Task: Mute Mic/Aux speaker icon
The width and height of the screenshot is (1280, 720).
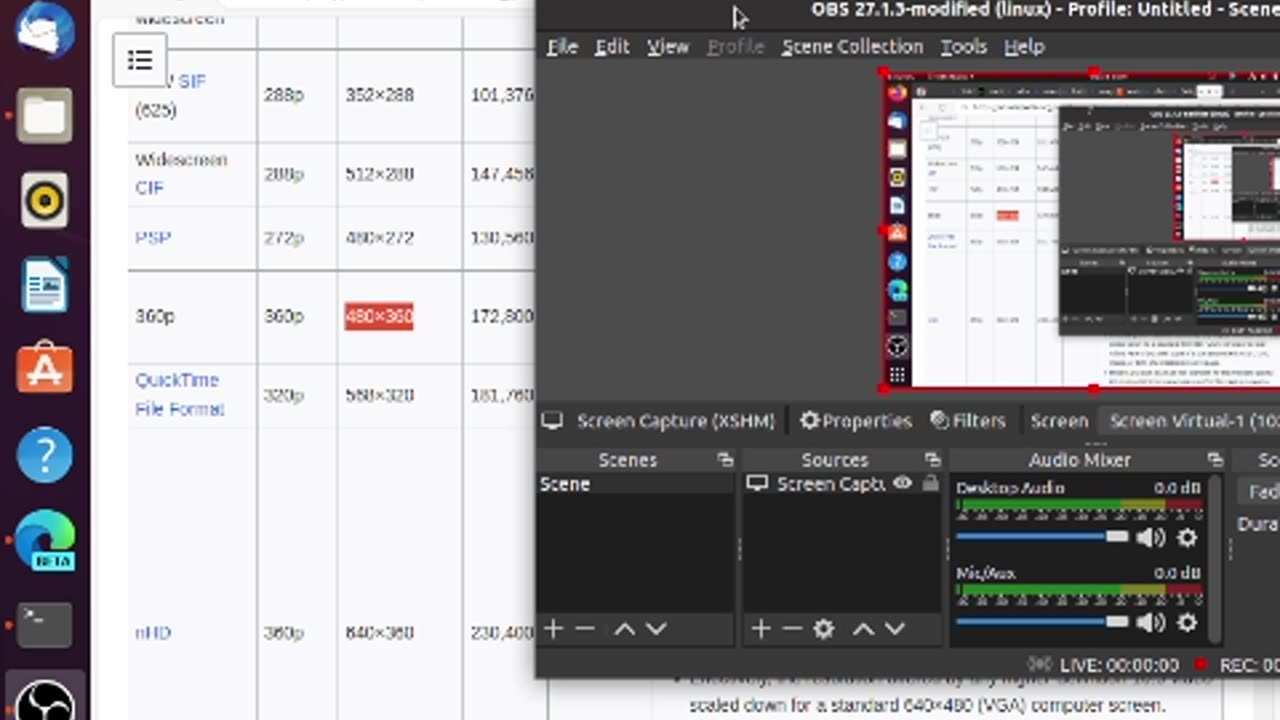Action: (1150, 623)
